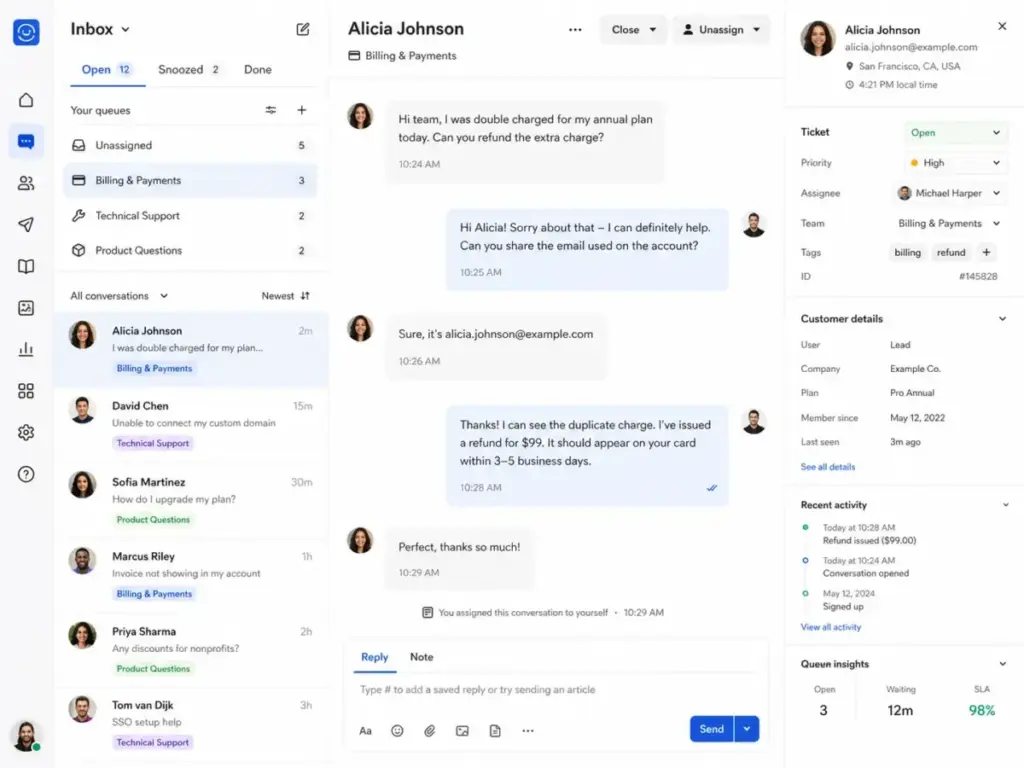Click the billing tag

907,252
